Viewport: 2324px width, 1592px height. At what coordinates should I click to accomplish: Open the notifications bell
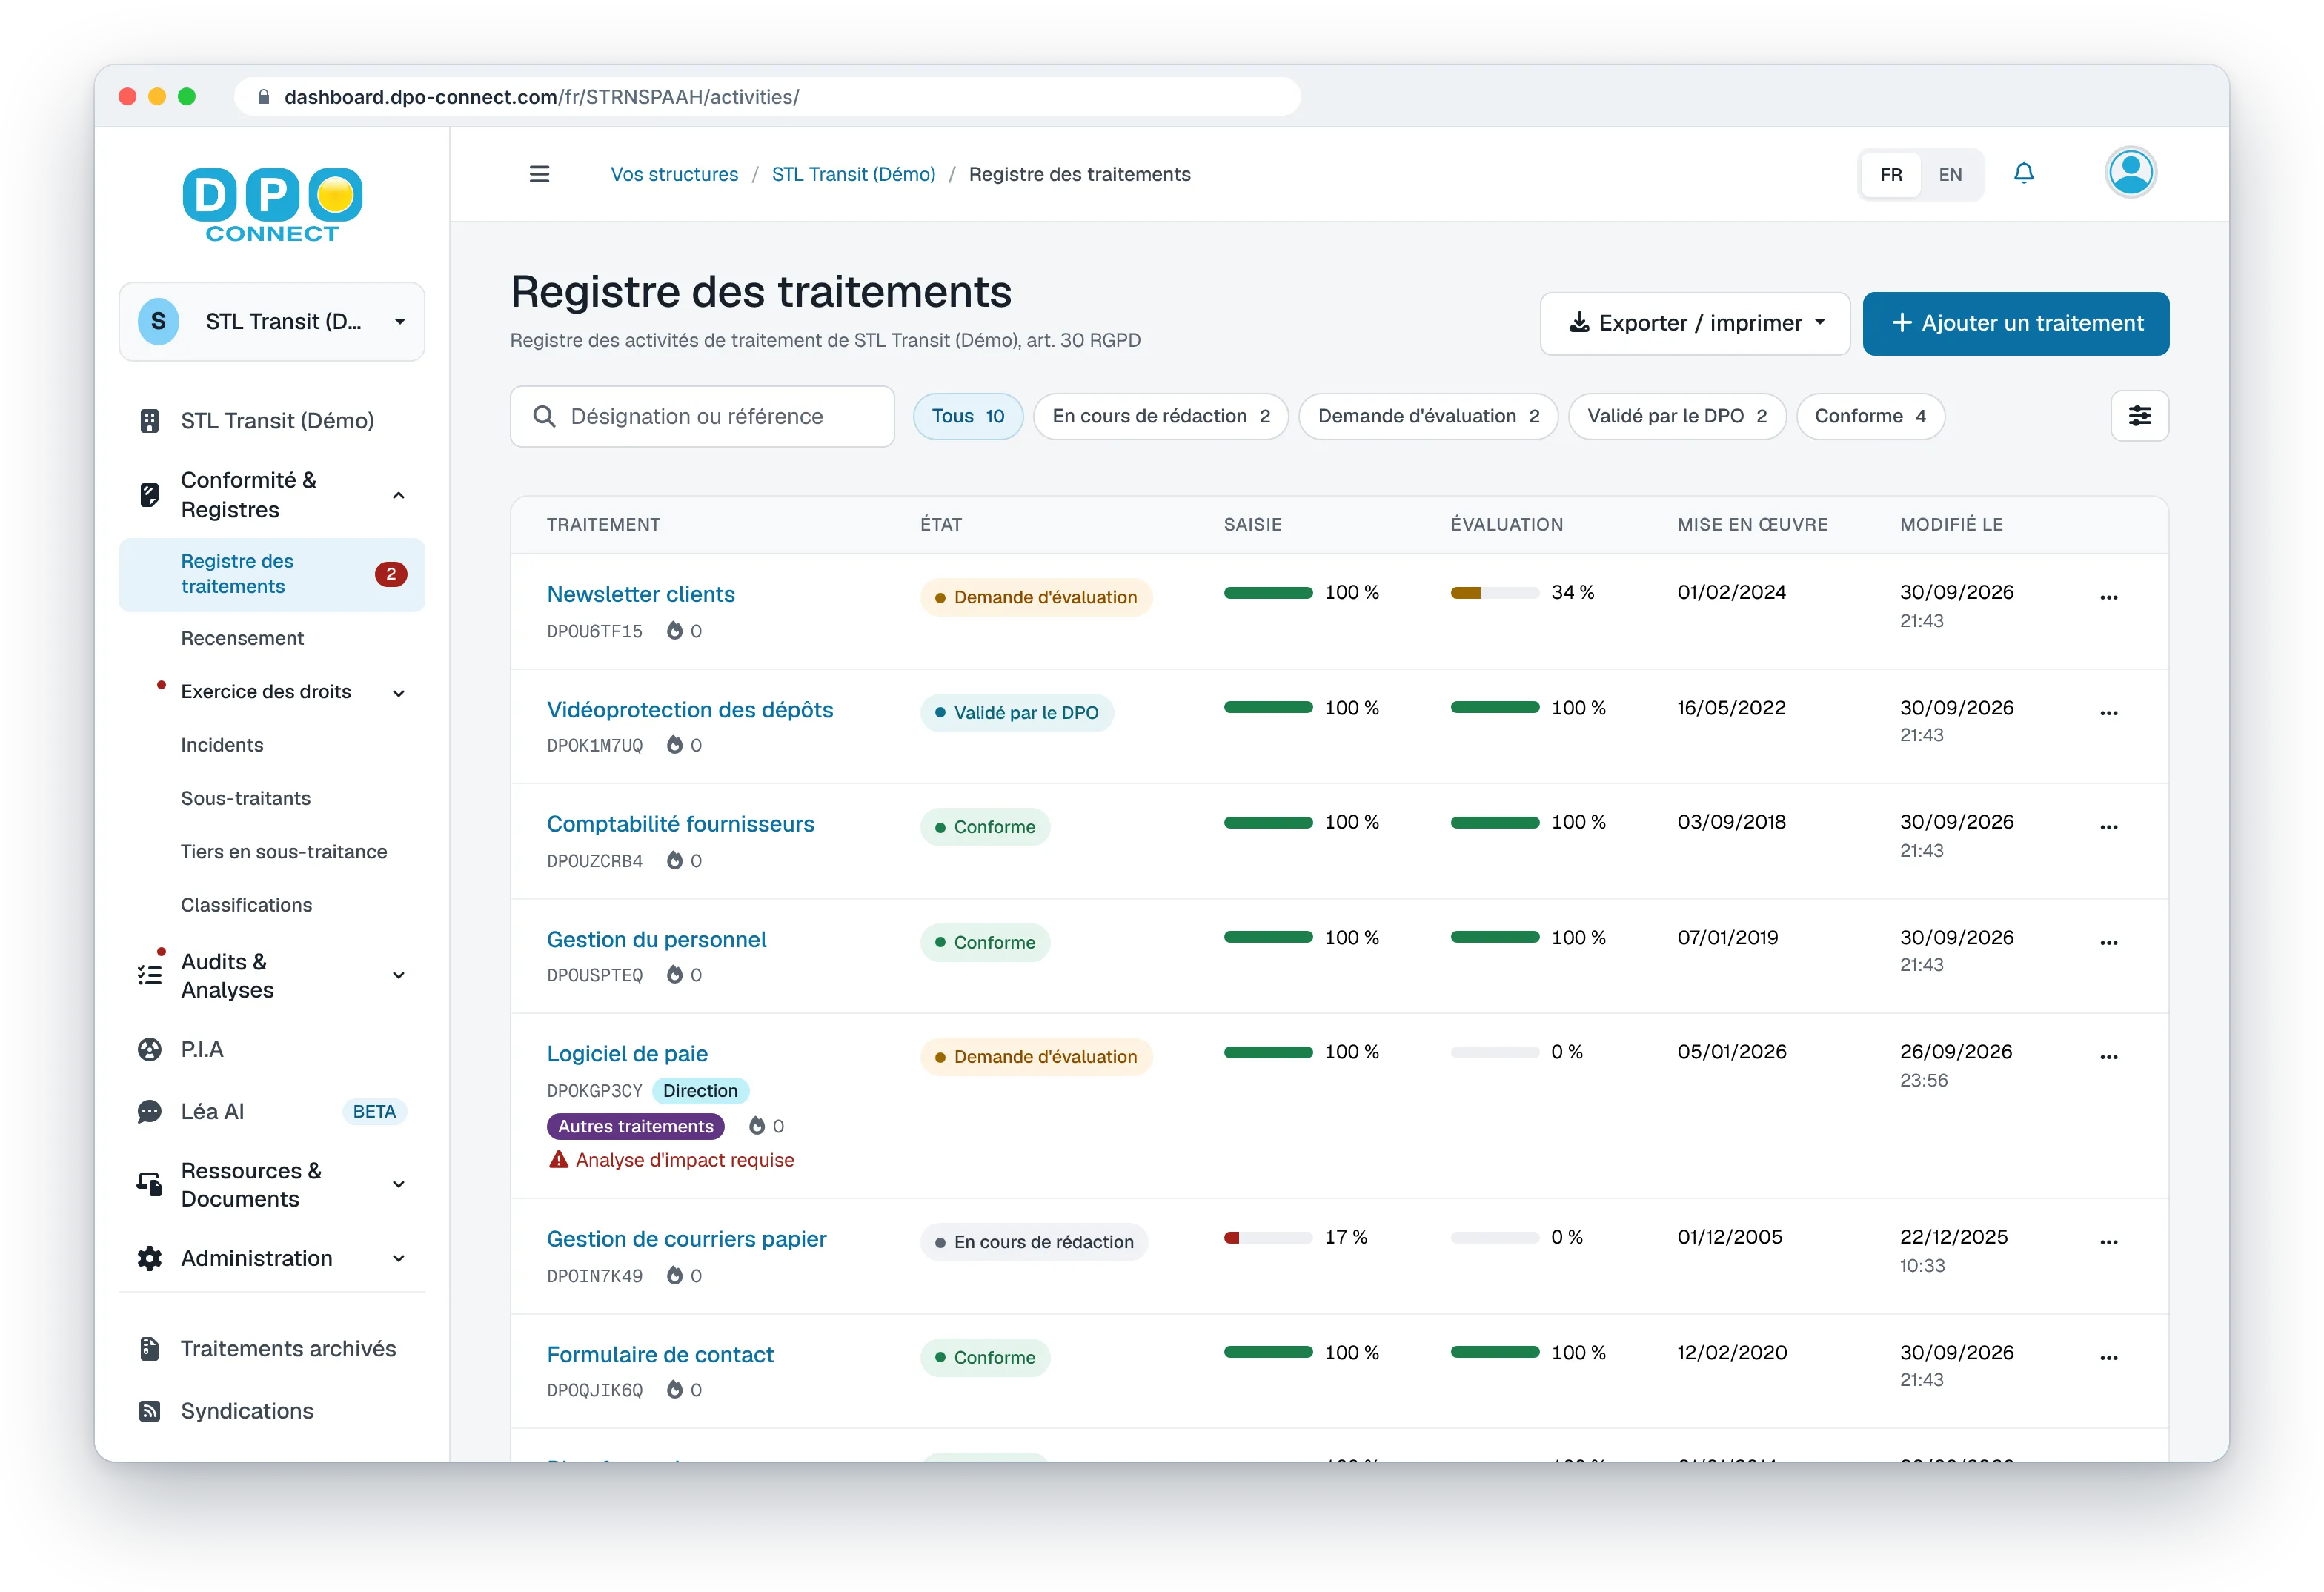pos(2023,173)
